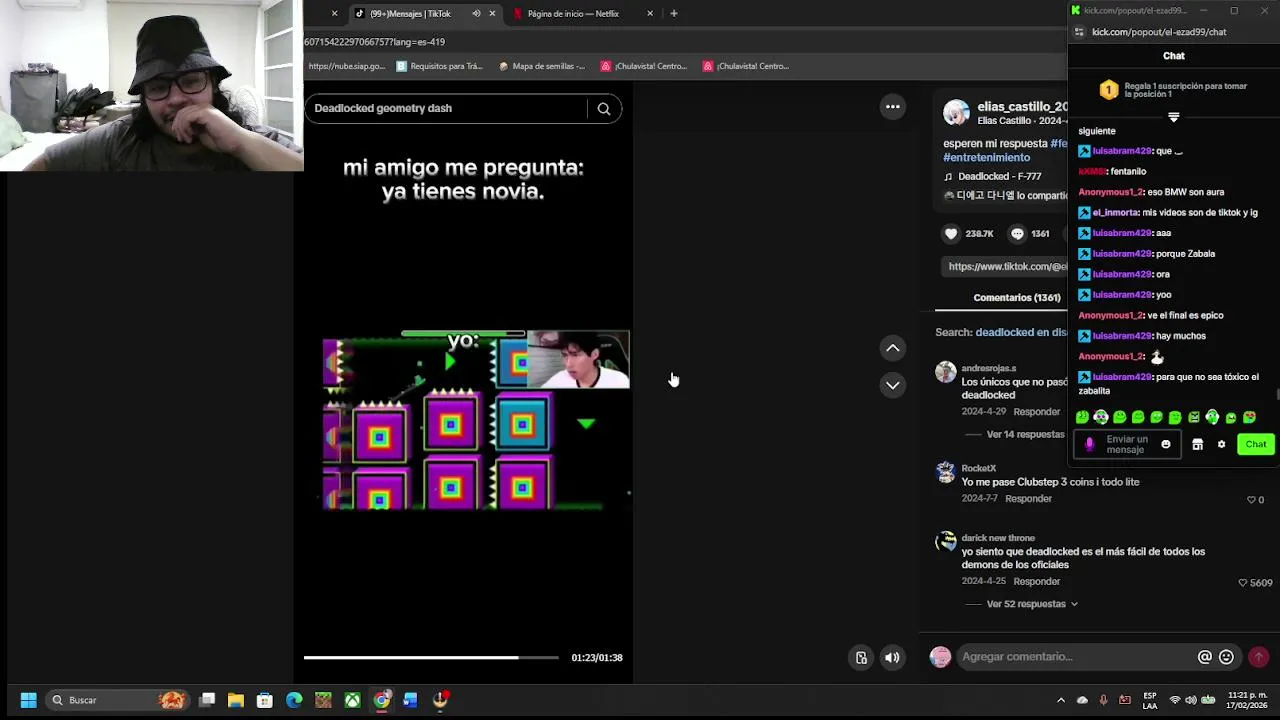Screen dimensions: 1280x720
Task: Click the mention @ icon in comment box
Action: coord(1205,657)
